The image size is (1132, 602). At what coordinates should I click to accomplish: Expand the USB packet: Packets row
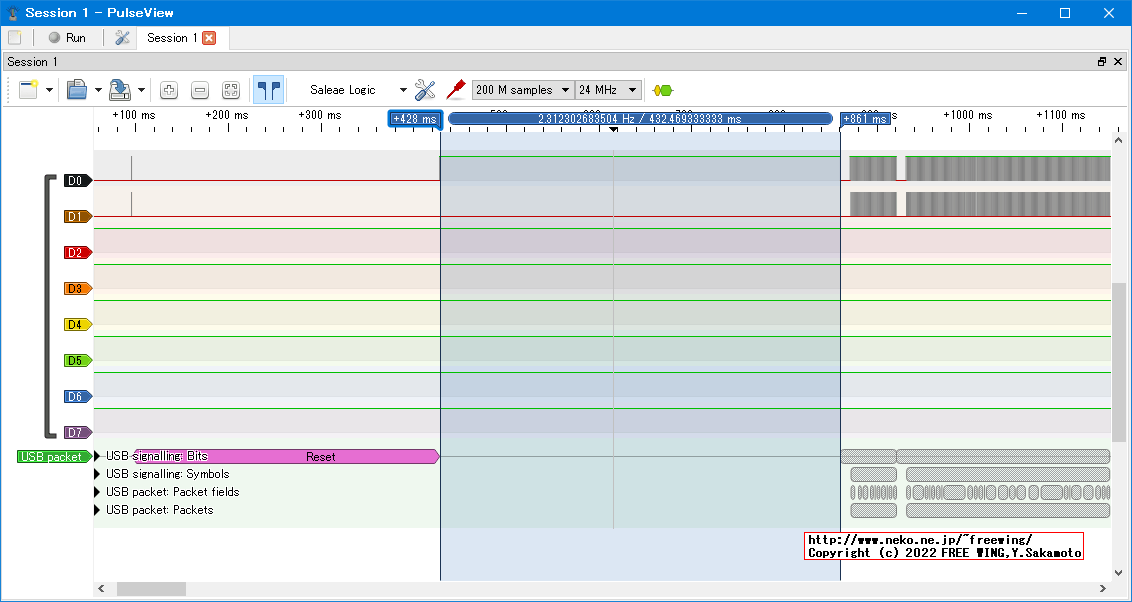(98, 510)
